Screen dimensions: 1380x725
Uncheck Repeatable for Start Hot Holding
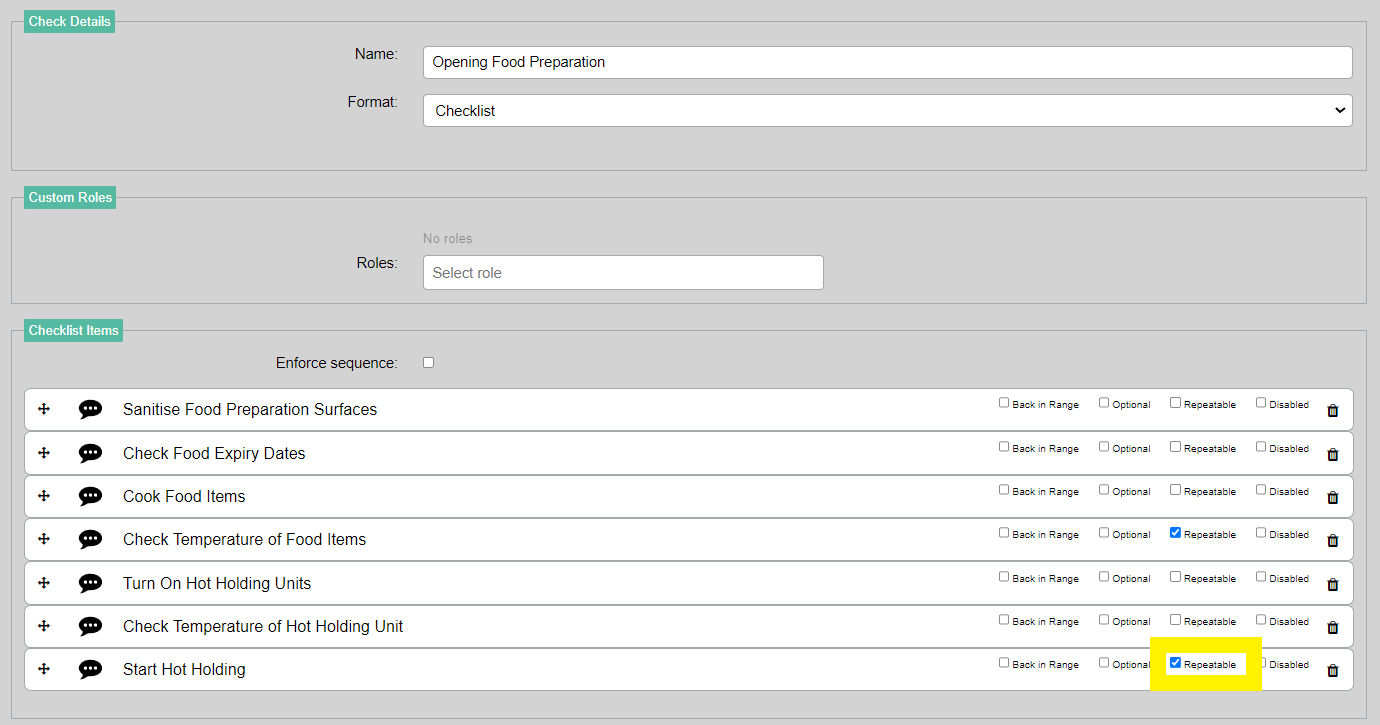click(x=1176, y=662)
